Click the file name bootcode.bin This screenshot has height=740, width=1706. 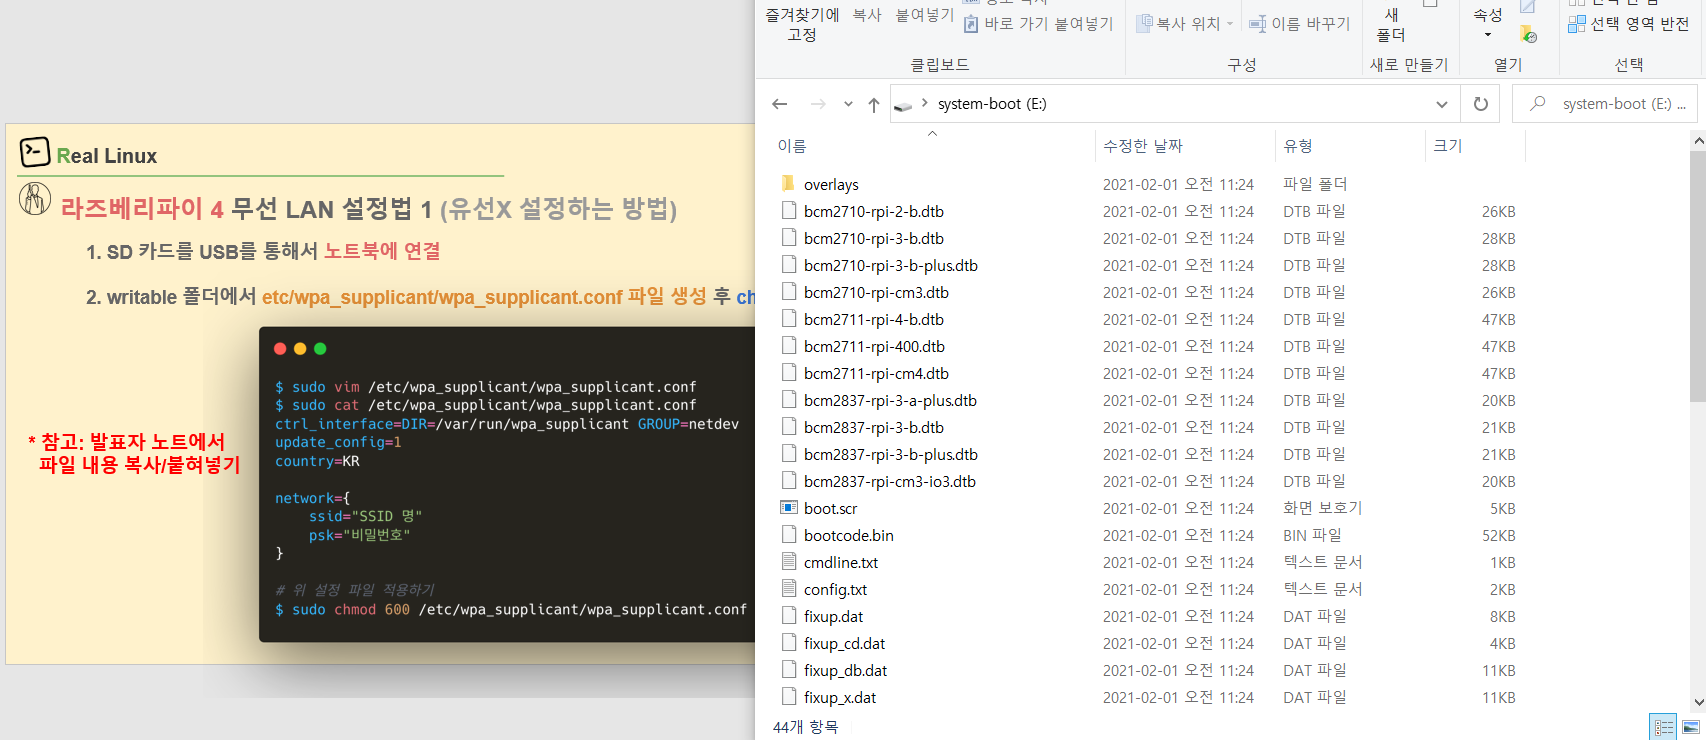[x=849, y=536]
